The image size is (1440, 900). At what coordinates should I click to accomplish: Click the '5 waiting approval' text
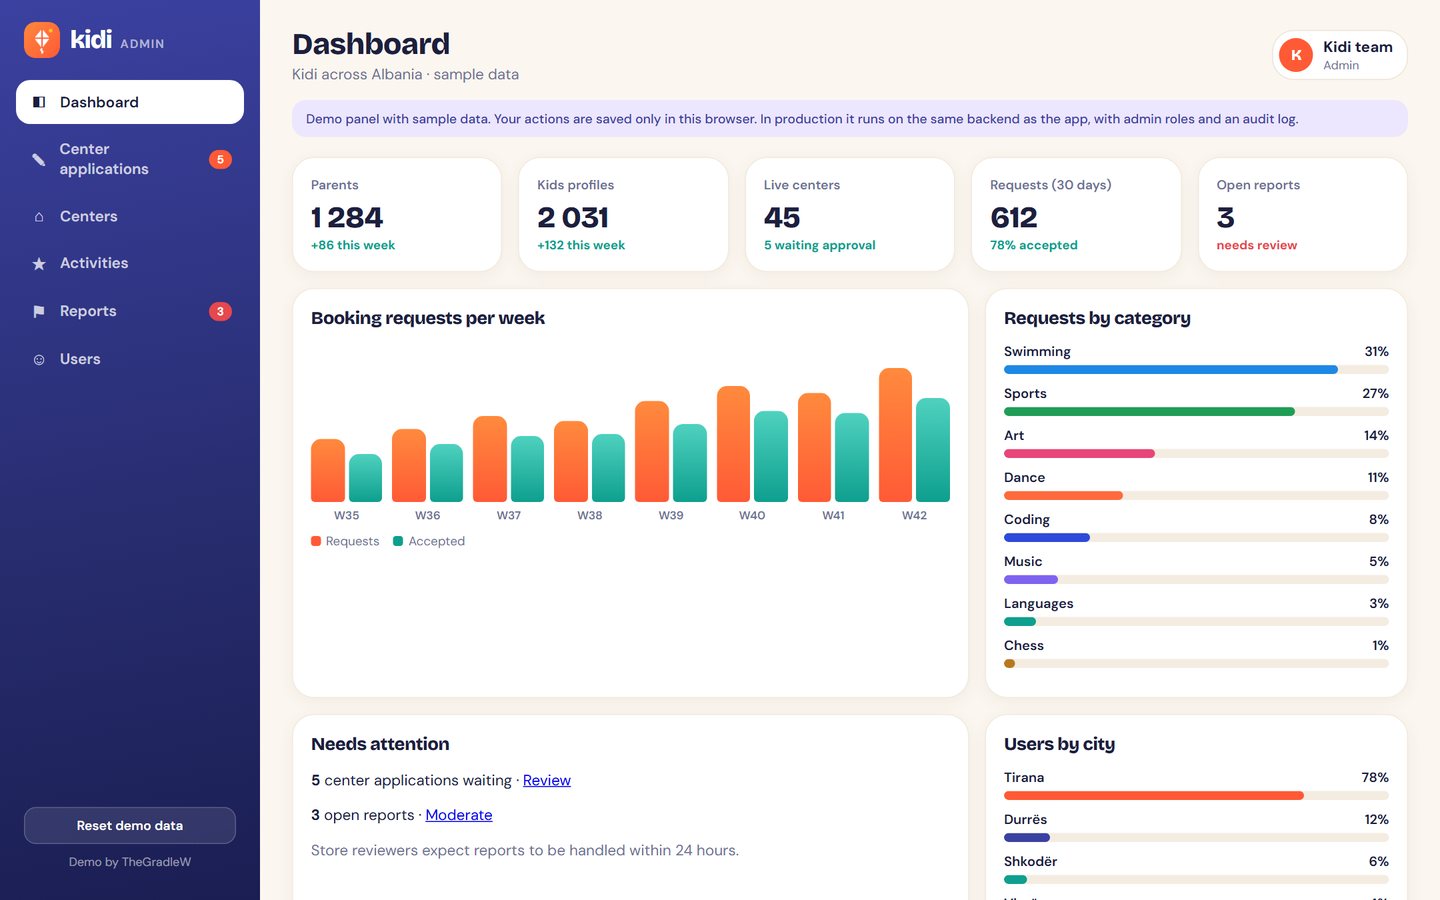(x=820, y=245)
